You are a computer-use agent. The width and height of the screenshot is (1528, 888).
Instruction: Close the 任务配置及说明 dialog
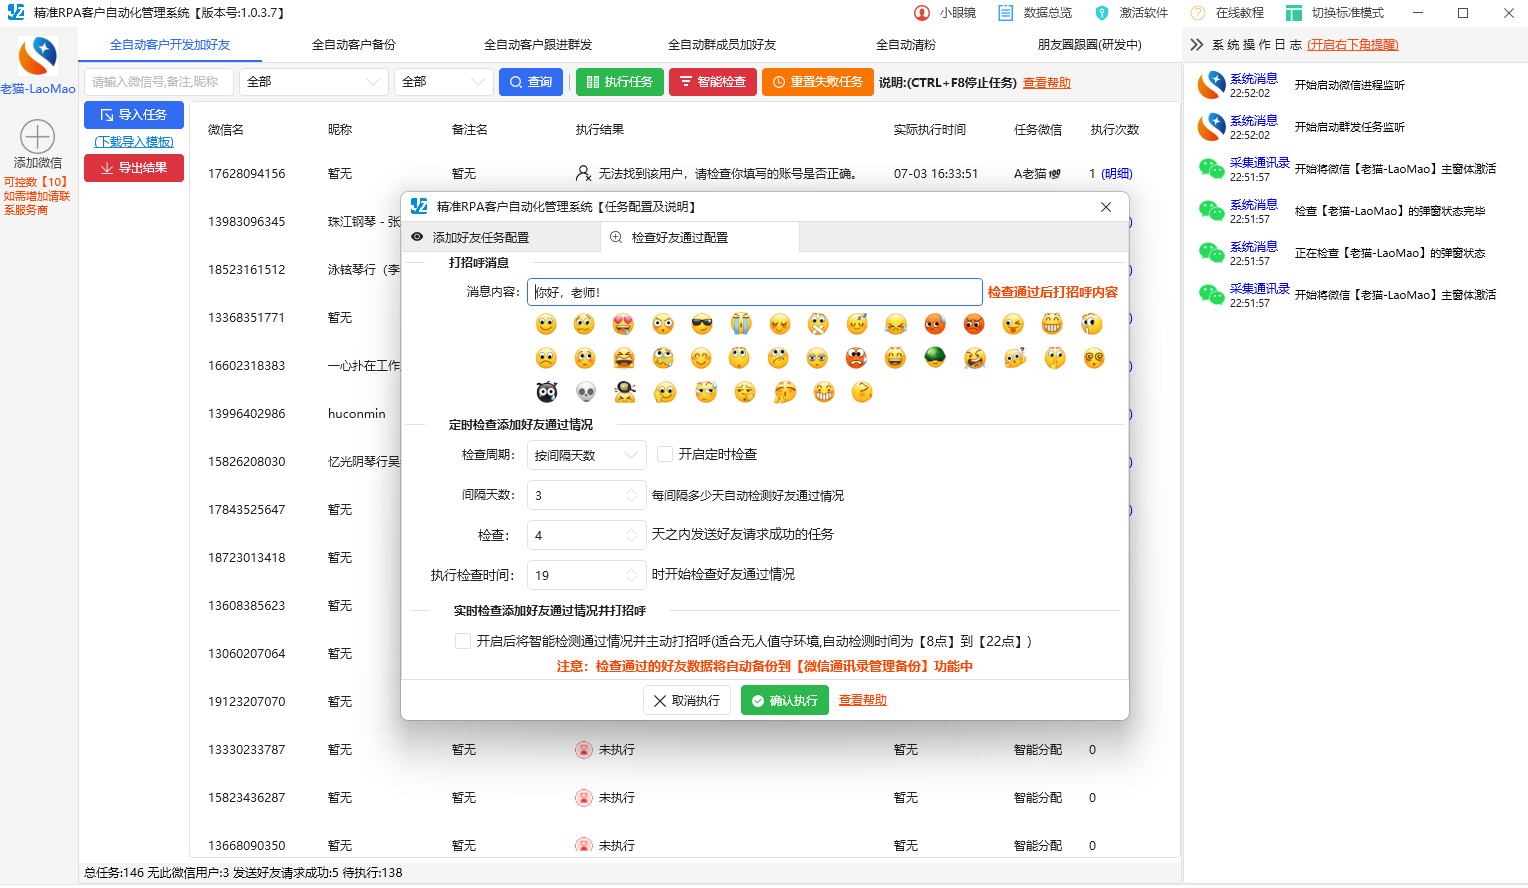(x=1106, y=207)
